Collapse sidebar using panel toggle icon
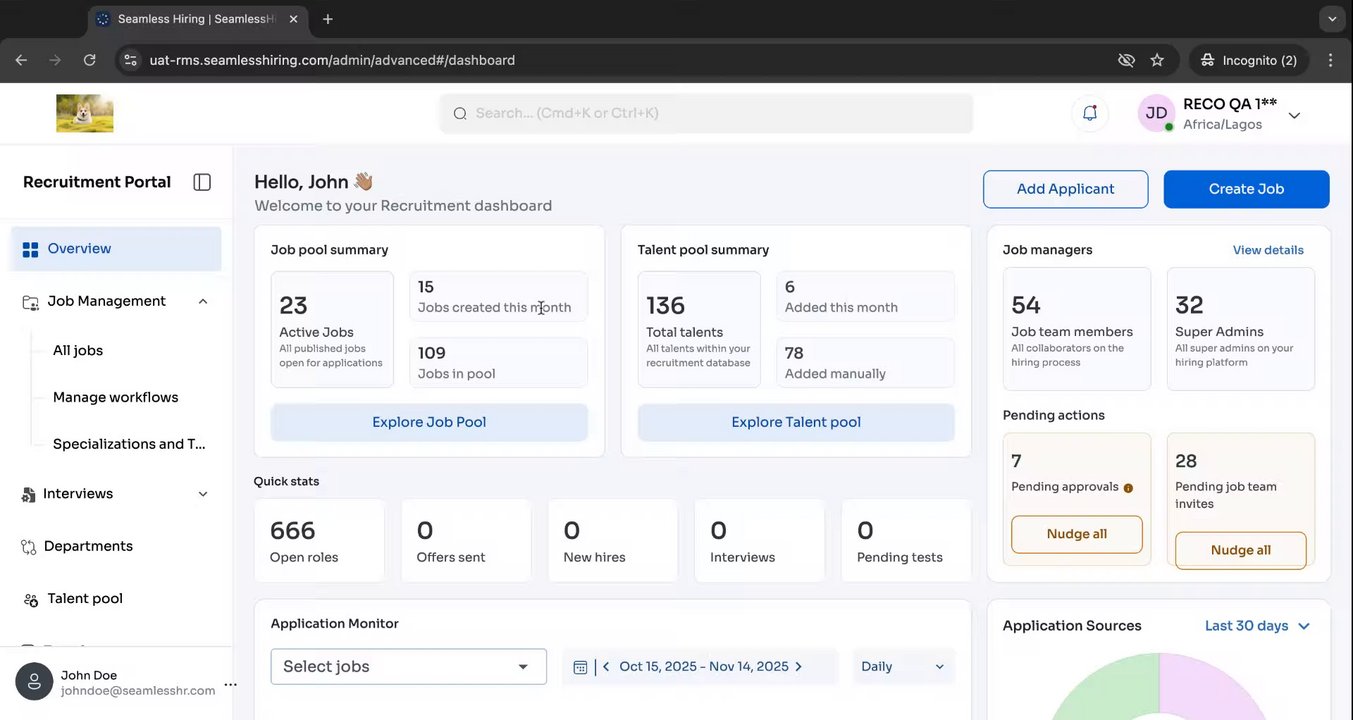Viewport: 1353px width, 720px height. tap(202, 182)
